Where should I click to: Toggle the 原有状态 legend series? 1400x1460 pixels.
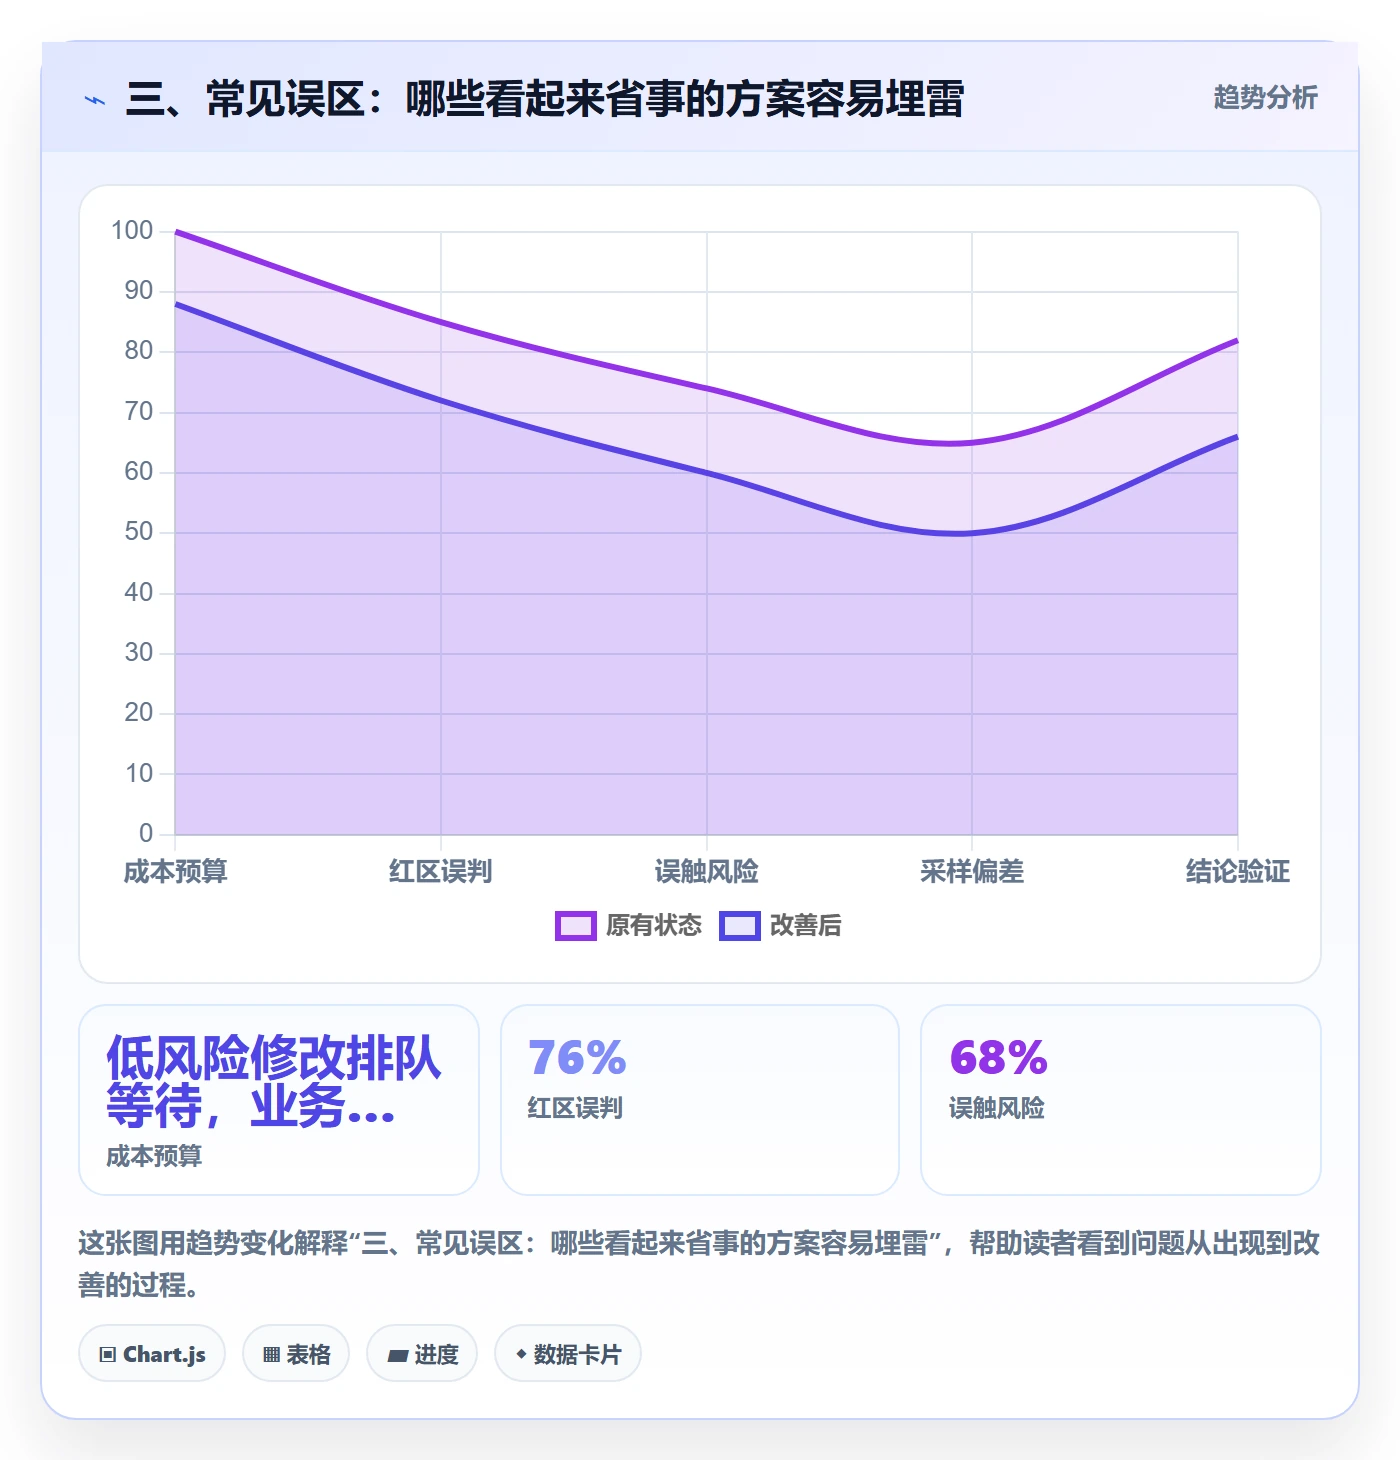[629, 926]
